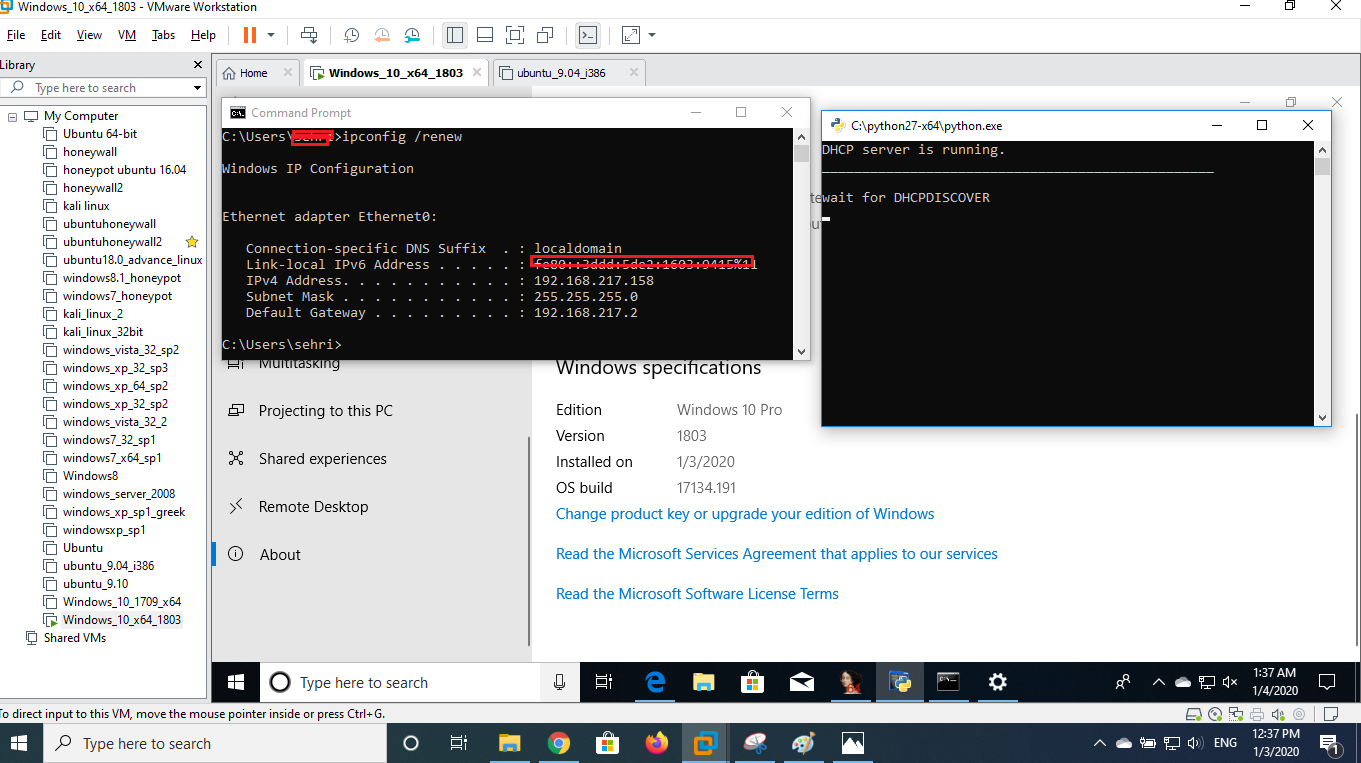Click the favorite star next to ubuntuhoneywall2
The image size is (1361, 763).
click(x=192, y=242)
